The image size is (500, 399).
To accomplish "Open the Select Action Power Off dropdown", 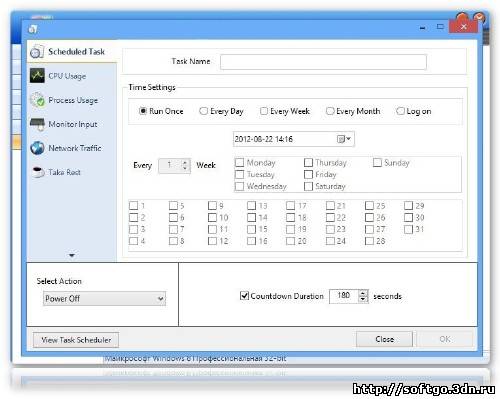I will [104, 298].
